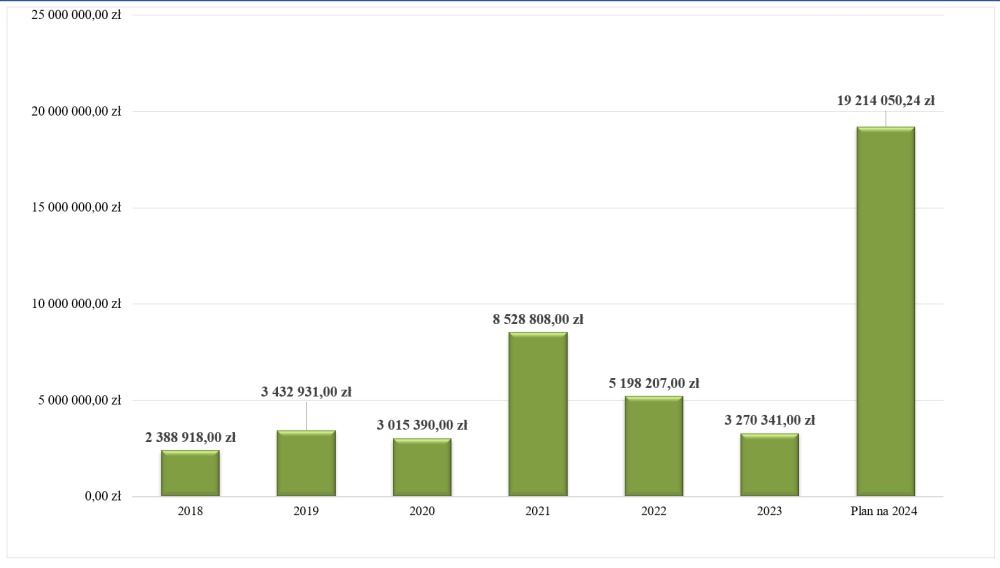
Task: Select the tall 2021 bar
Action: click(x=538, y=414)
